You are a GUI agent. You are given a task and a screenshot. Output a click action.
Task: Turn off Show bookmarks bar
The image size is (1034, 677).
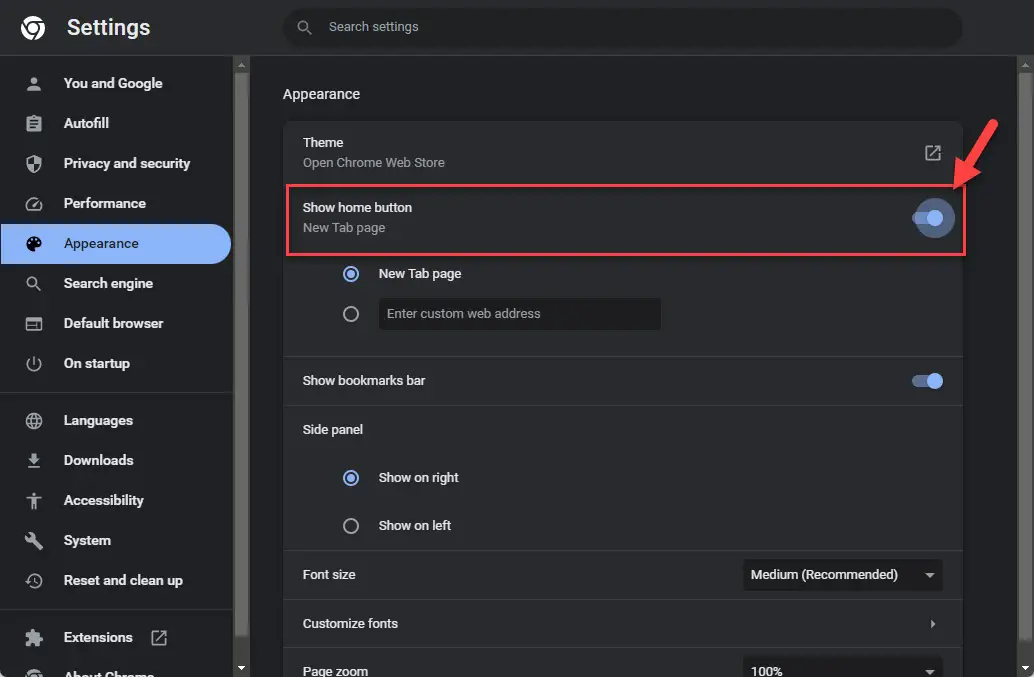coord(925,381)
